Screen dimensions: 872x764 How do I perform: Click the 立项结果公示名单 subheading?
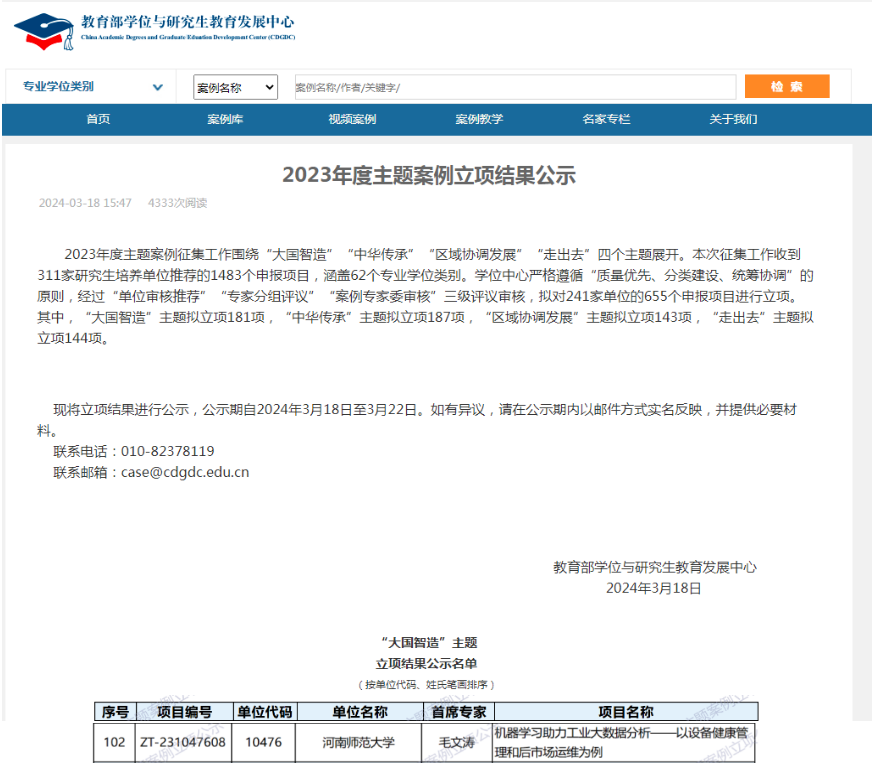[426, 663]
